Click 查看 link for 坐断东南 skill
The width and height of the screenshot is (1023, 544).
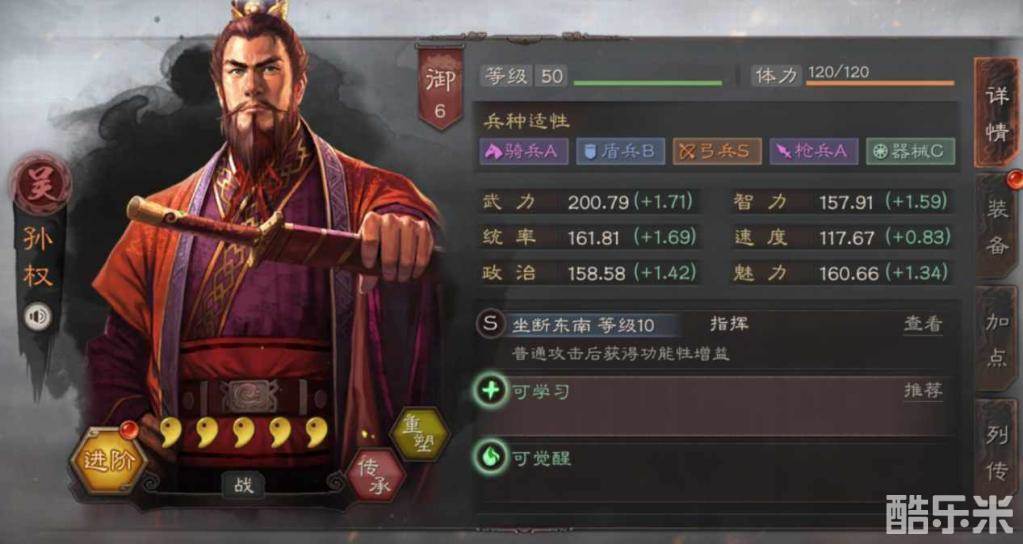coord(923,324)
